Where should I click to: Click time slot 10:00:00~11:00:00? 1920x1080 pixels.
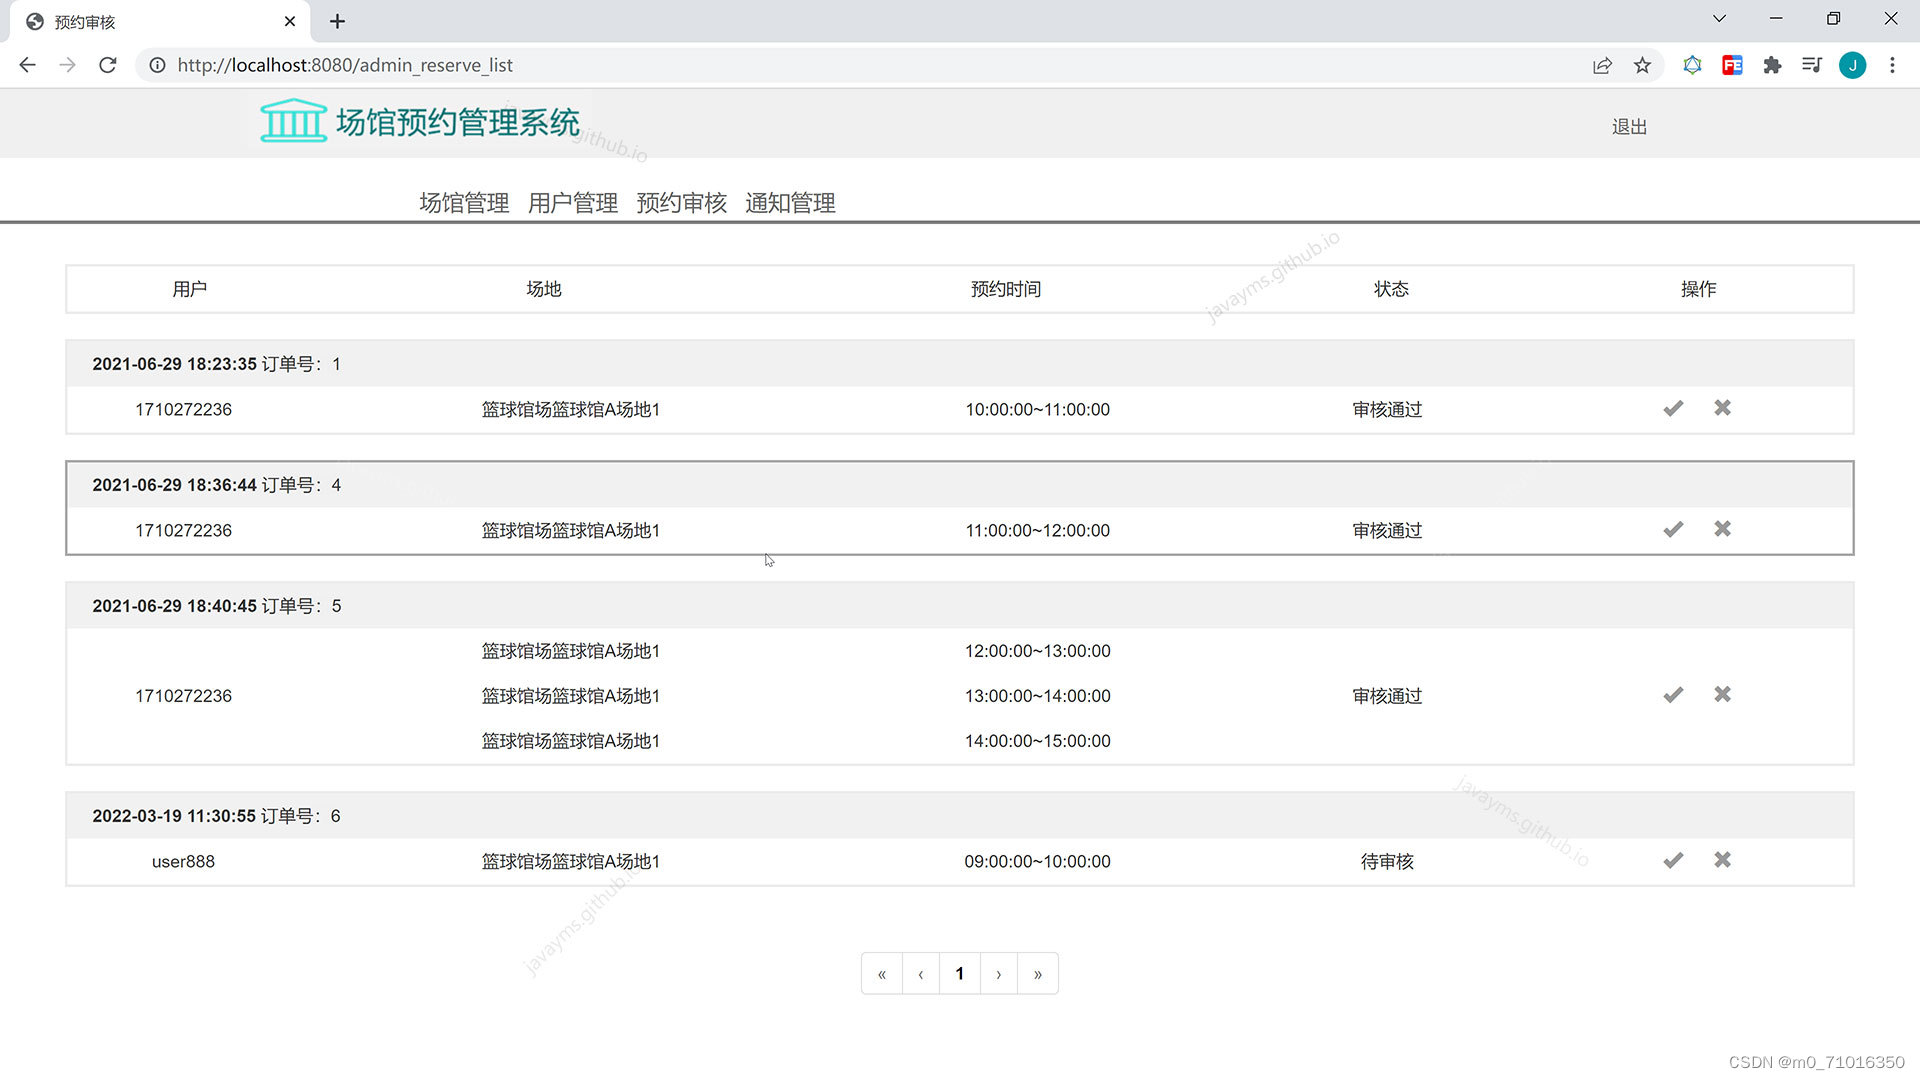1037,409
